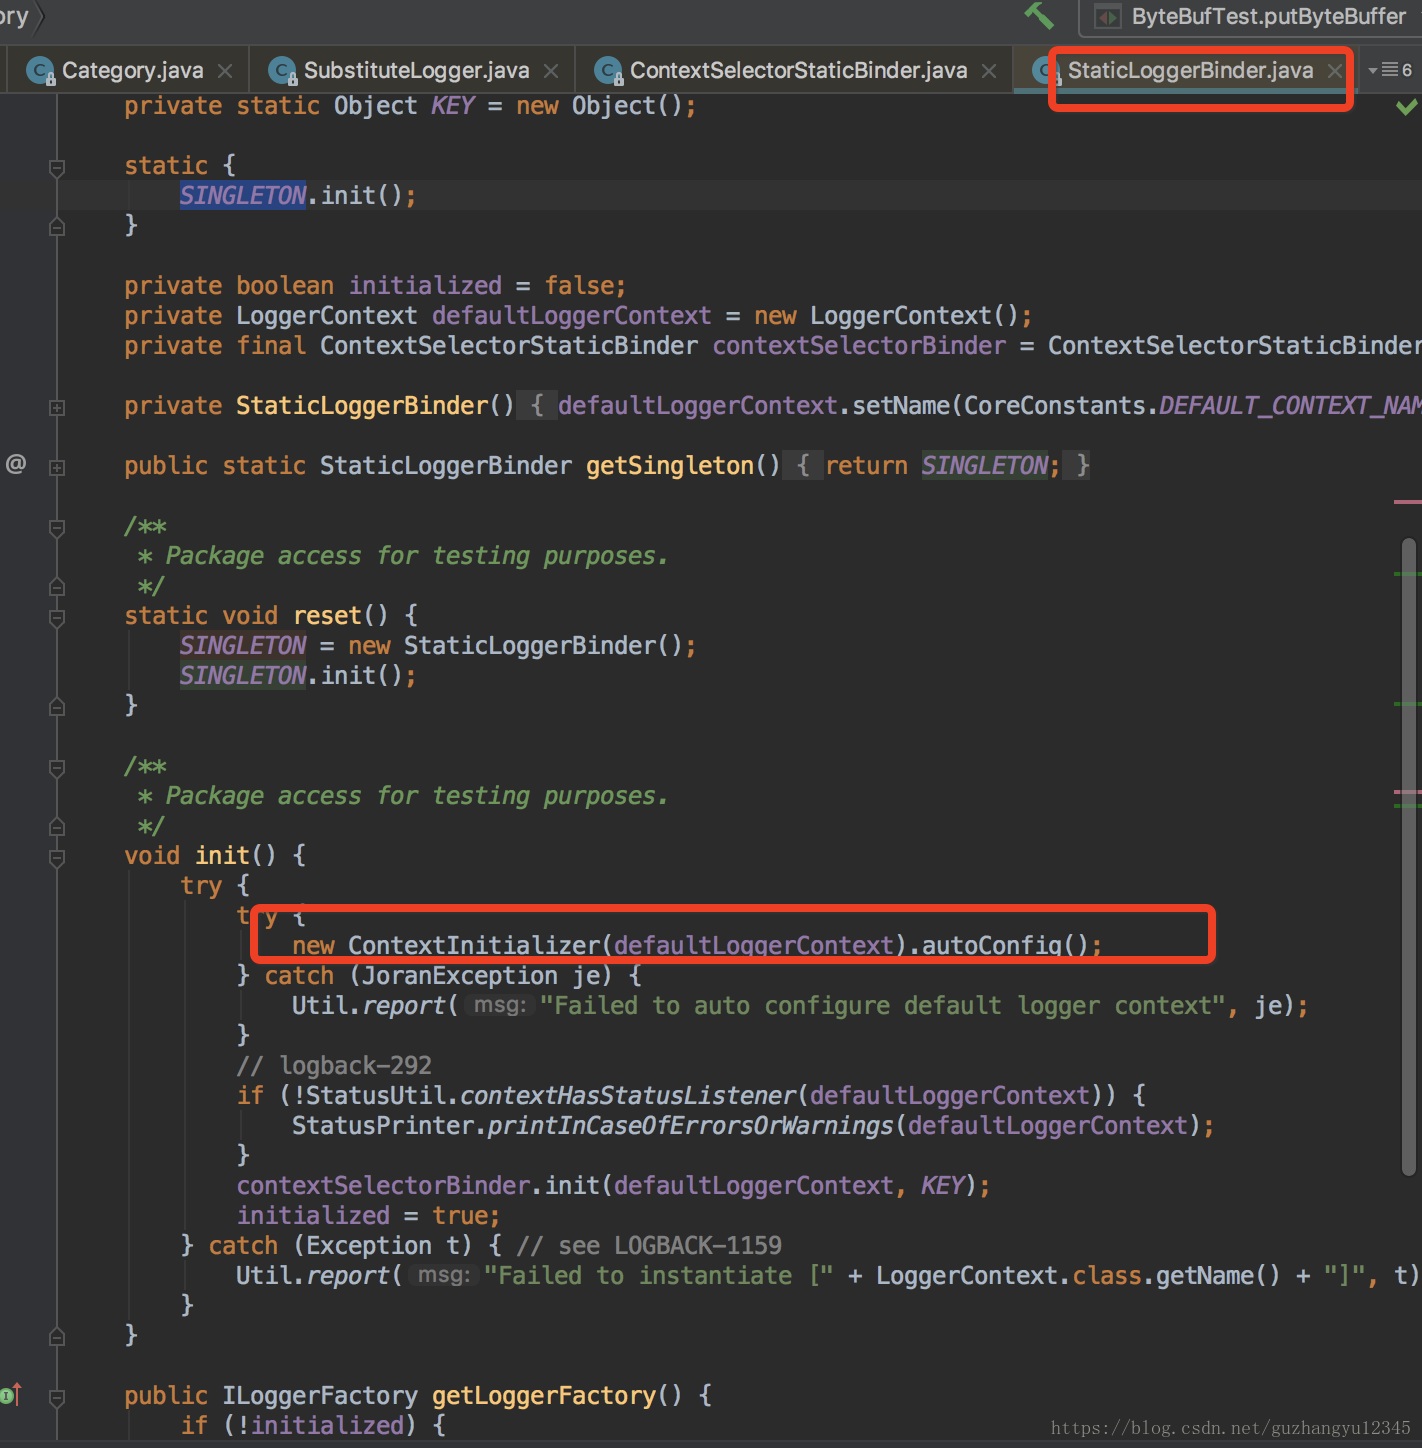
Task: Select the ContextSelectorStaticBinder.java tab
Action: (795, 70)
